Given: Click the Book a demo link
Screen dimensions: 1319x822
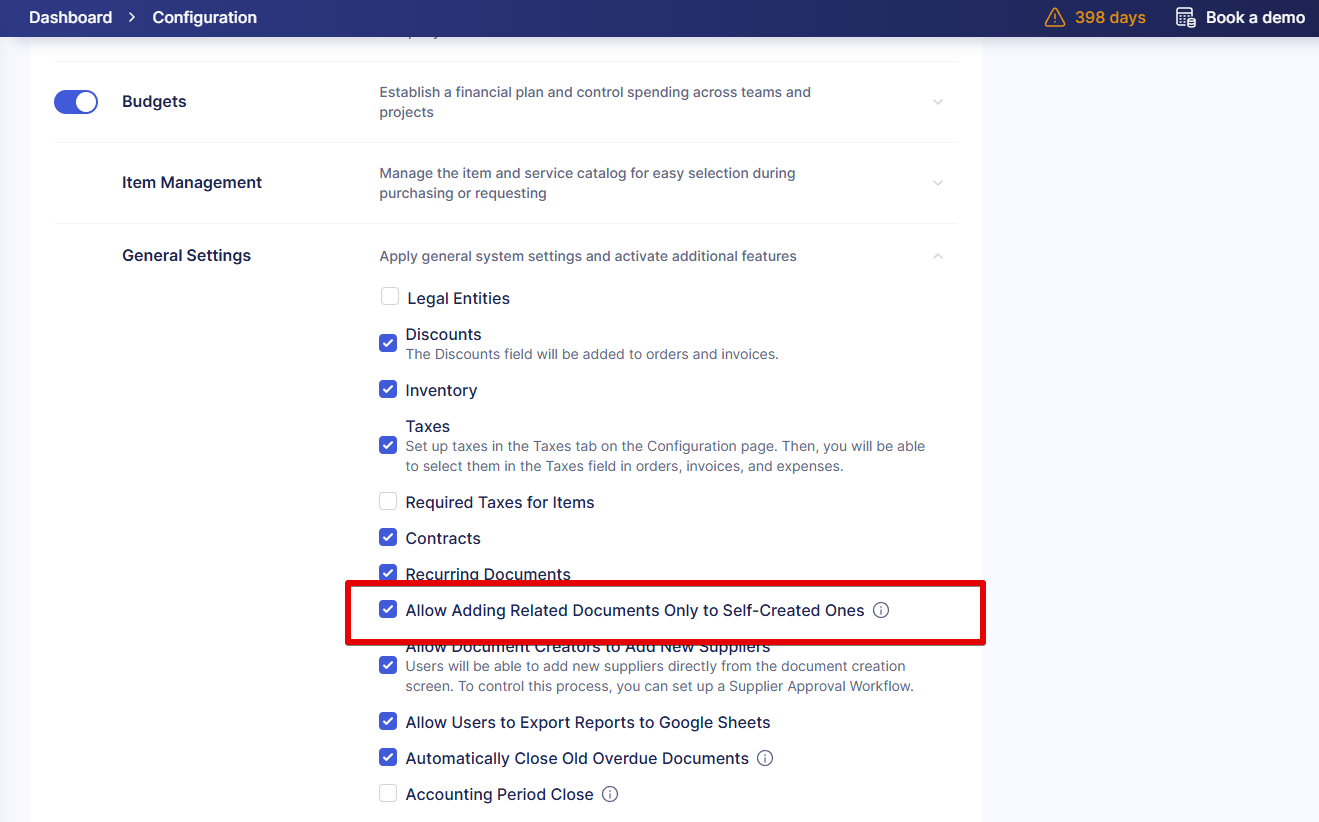Looking at the screenshot, I should (x=1254, y=18).
